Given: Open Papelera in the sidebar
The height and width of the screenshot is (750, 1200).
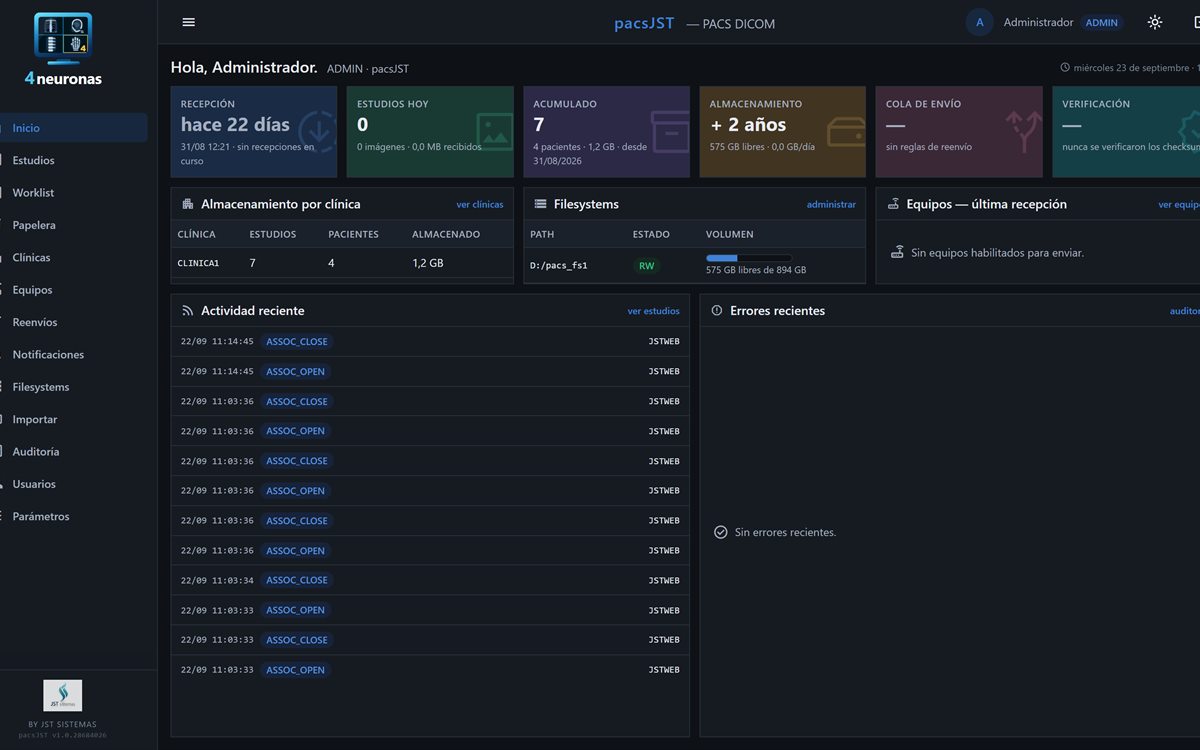Looking at the screenshot, I should (74, 225).
